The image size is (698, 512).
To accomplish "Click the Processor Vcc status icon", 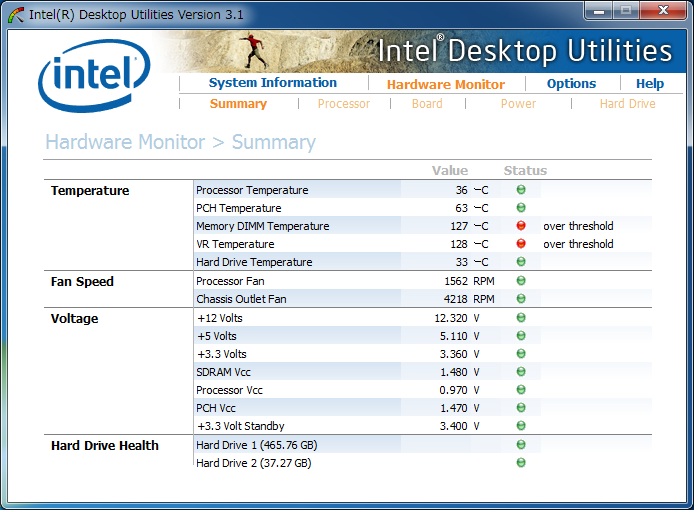I will tap(521, 390).
